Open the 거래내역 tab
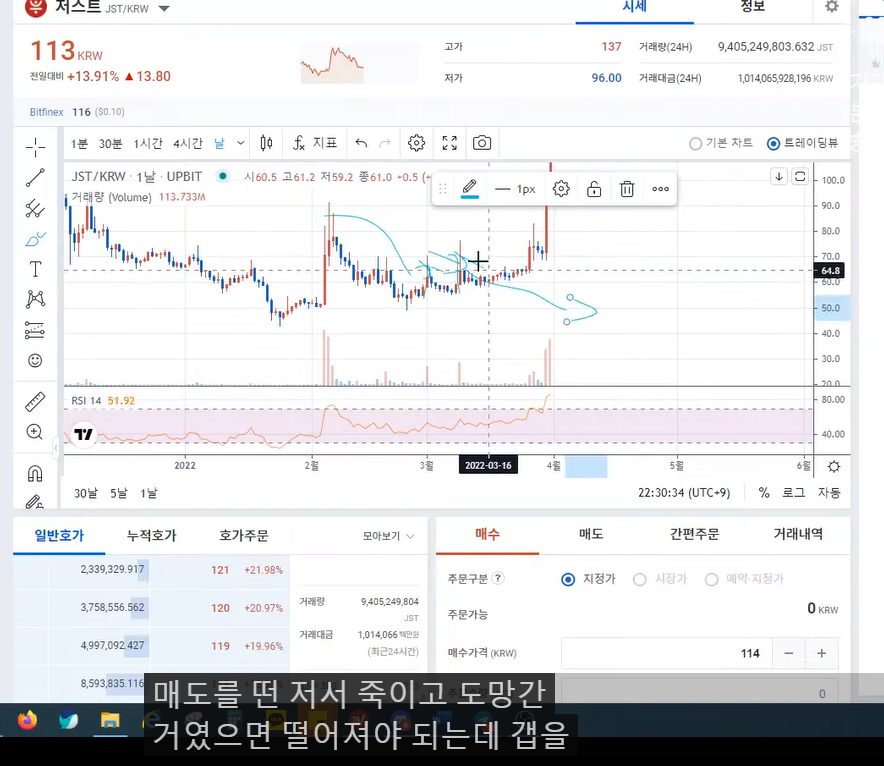884x766 pixels. [798, 534]
